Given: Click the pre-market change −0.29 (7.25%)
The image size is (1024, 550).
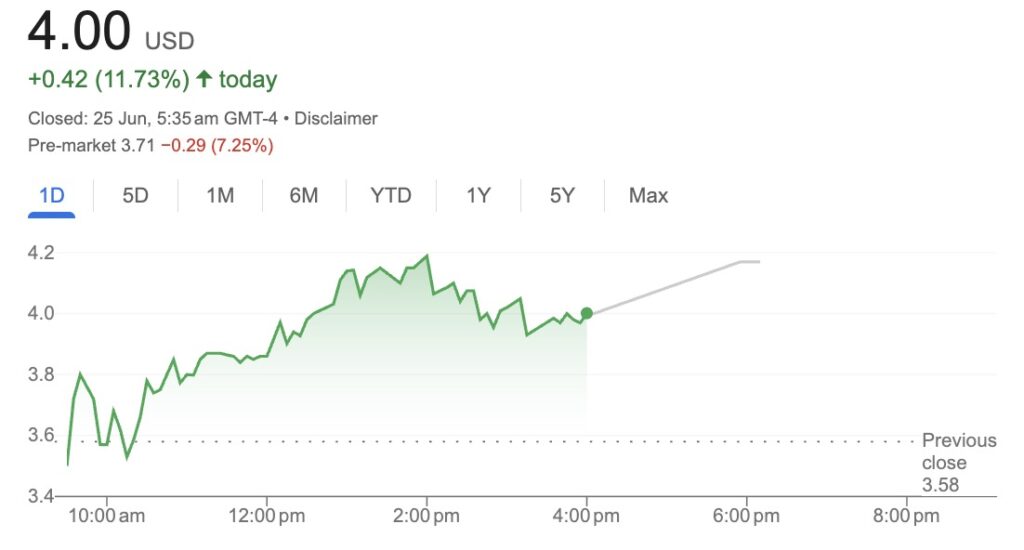Looking at the screenshot, I should click(217, 146).
